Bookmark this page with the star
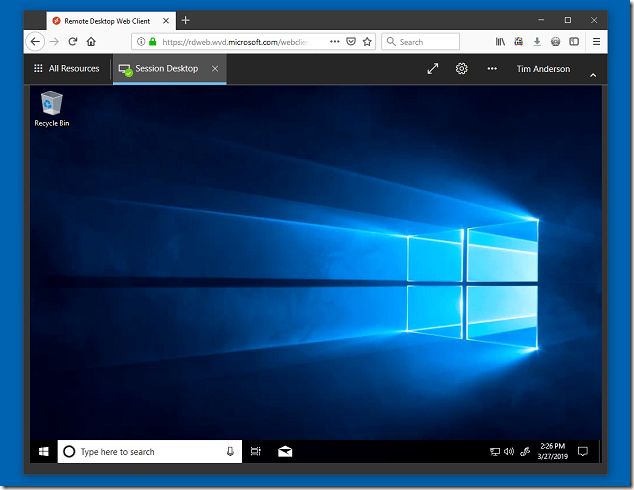Viewport: 634px width, 490px height. coord(367,42)
